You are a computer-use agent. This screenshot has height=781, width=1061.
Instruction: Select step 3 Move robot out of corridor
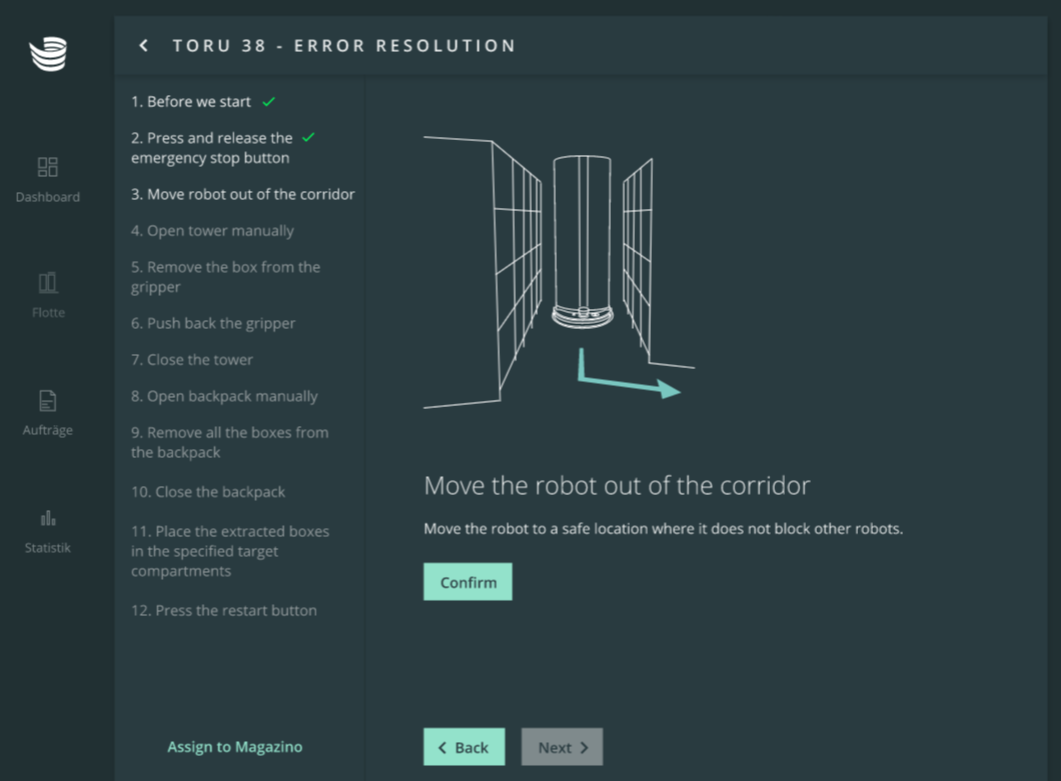point(242,194)
